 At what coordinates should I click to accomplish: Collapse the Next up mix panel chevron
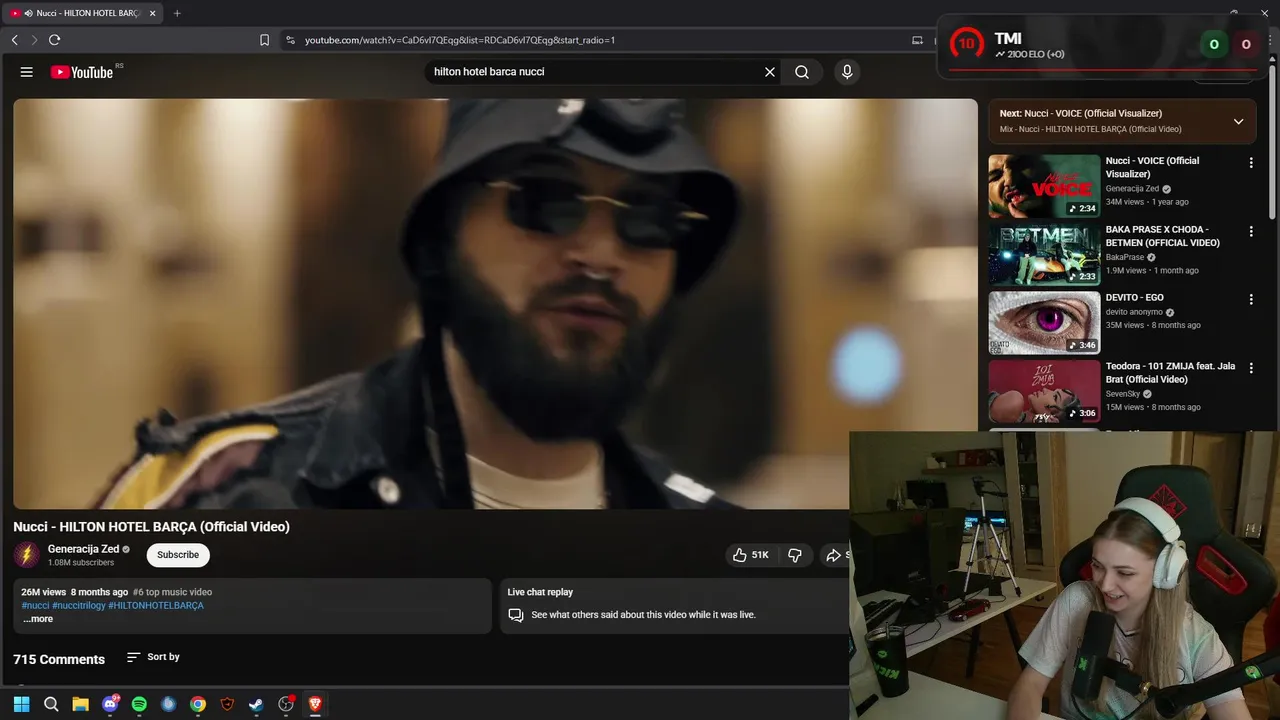(x=1238, y=121)
